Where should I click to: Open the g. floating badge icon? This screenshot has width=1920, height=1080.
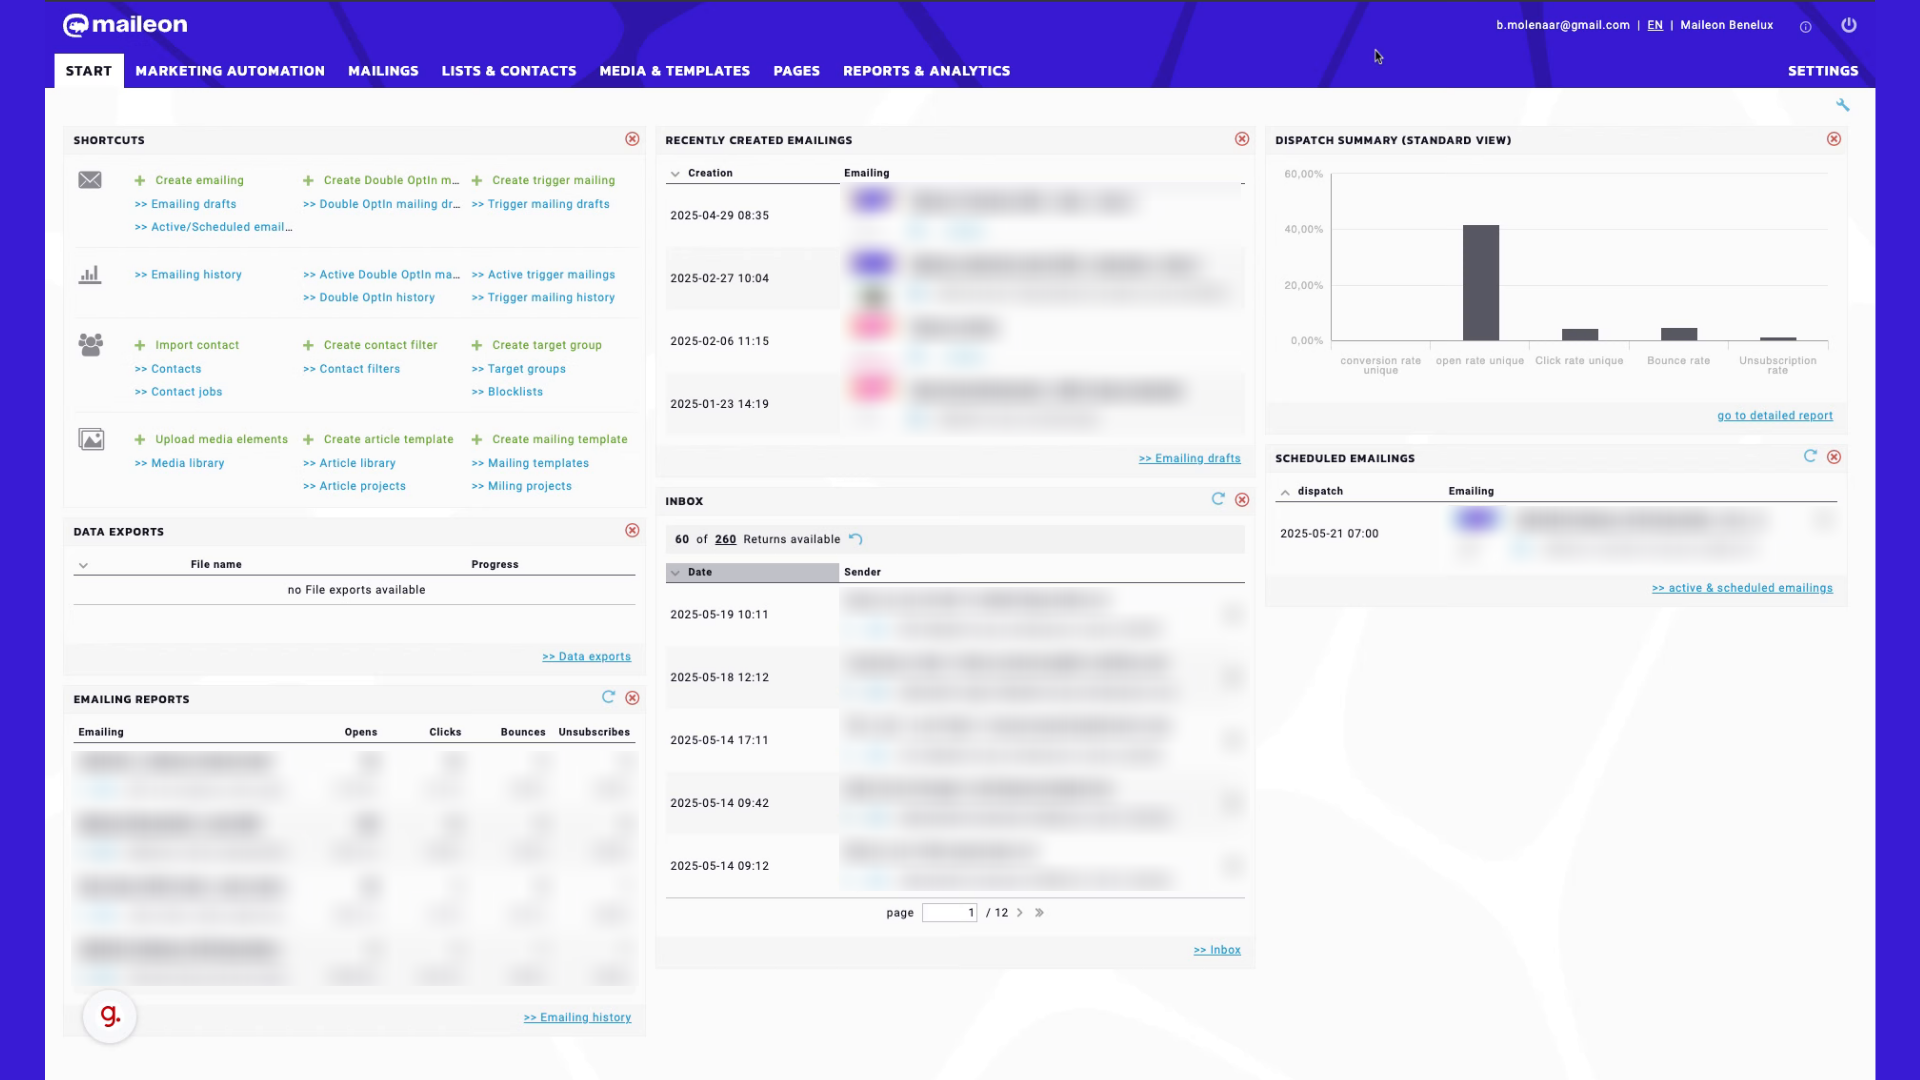(110, 1016)
